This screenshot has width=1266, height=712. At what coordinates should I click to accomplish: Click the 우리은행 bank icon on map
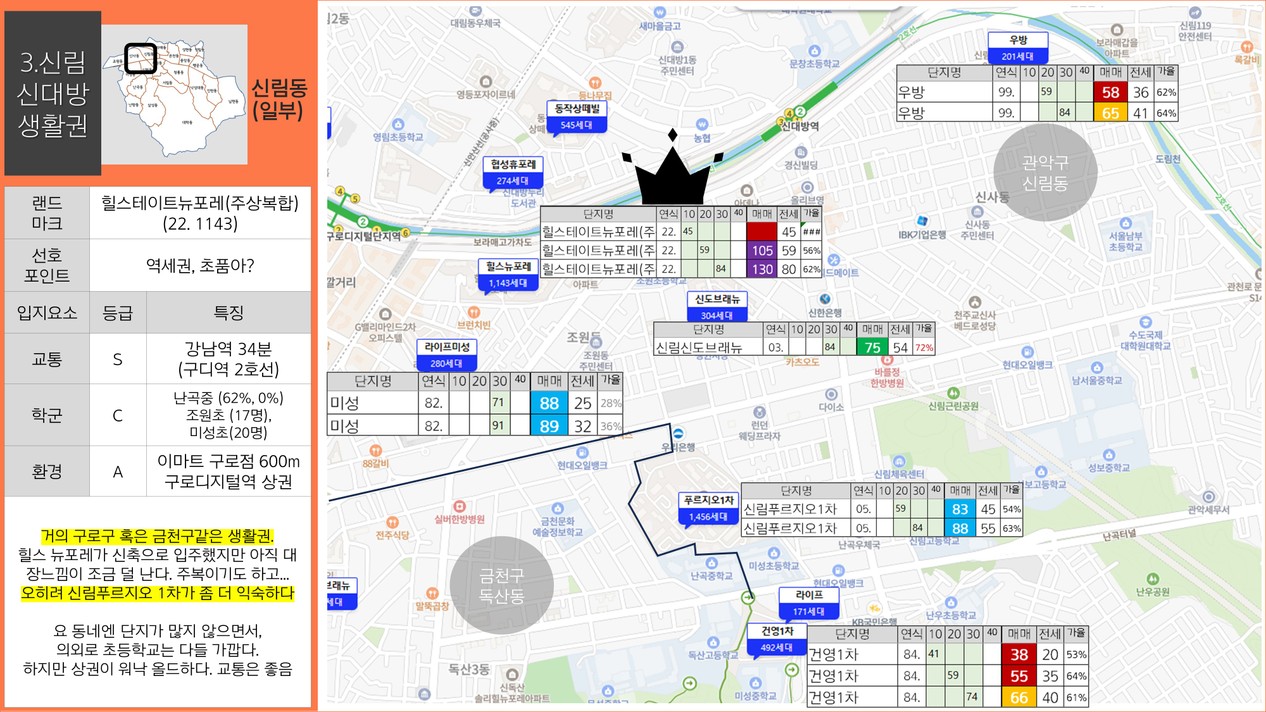tap(678, 433)
